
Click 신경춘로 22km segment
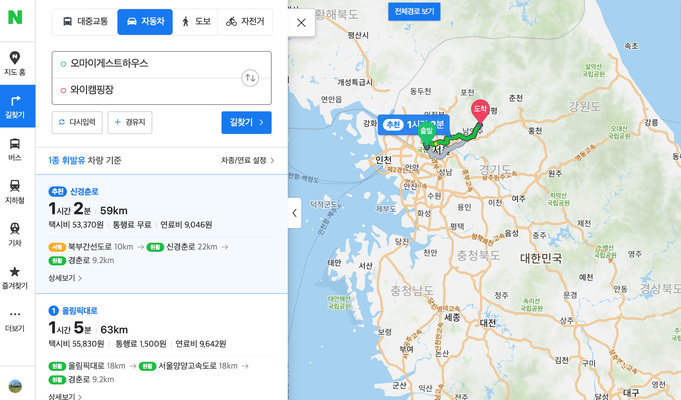(x=182, y=247)
